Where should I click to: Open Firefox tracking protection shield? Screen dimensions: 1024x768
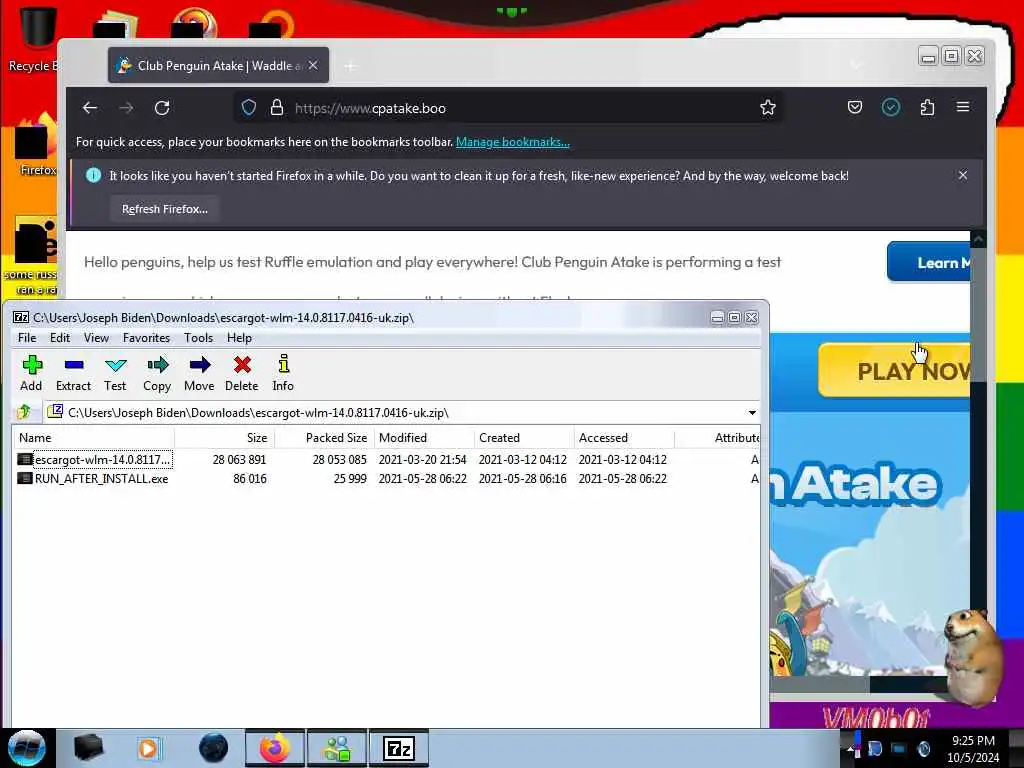click(x=249, y=108)
